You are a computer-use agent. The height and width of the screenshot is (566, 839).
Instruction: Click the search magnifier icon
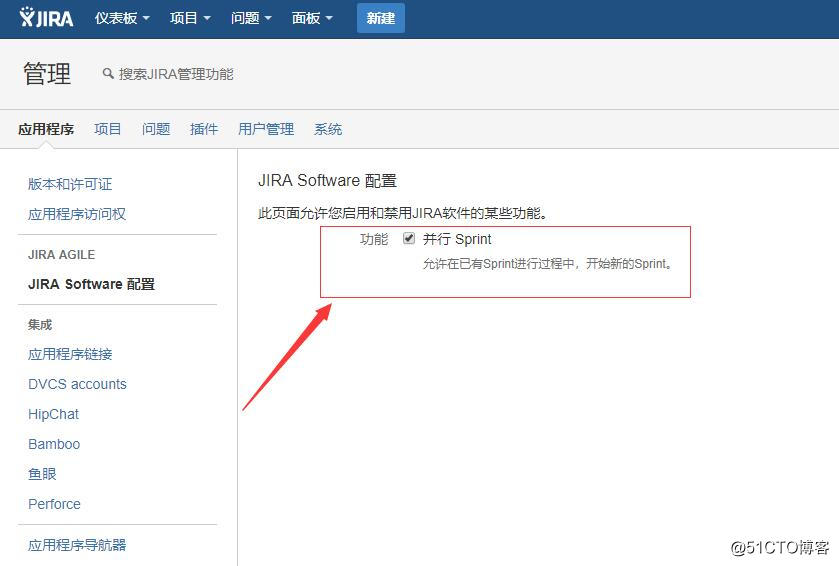coord(108,73)
